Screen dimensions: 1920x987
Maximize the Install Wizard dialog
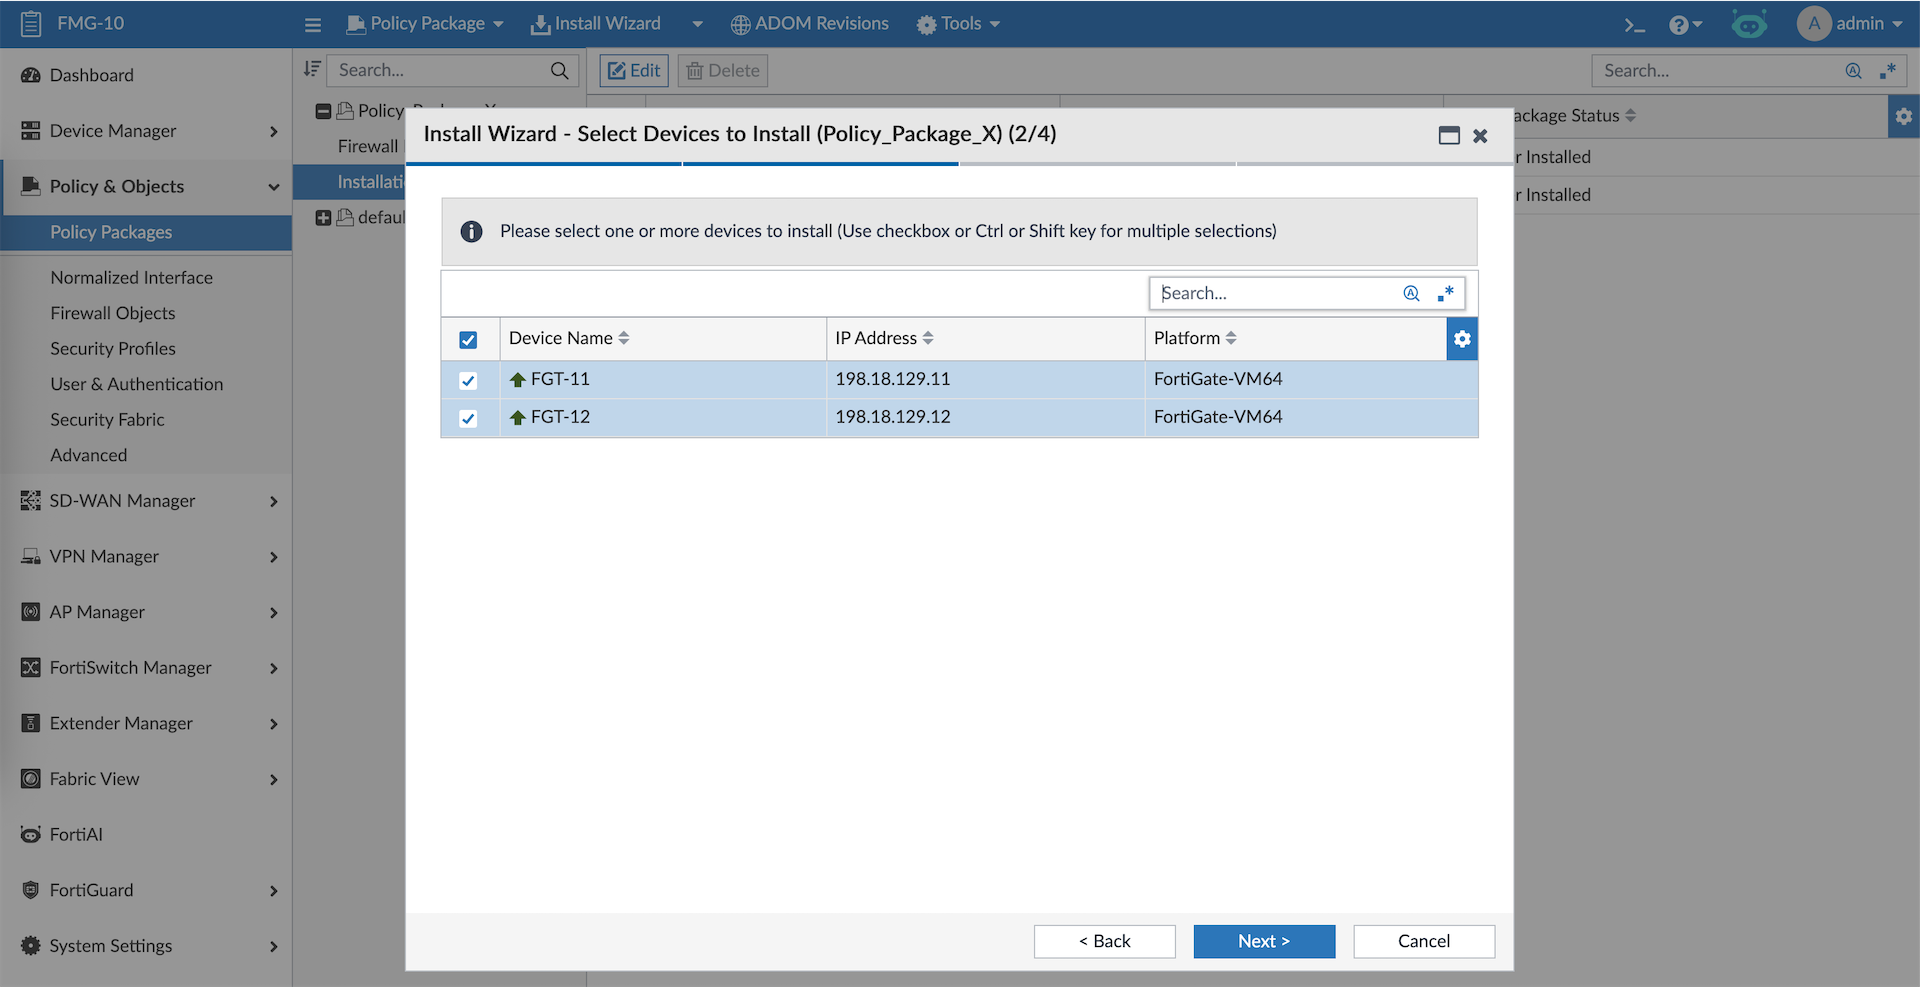1449,135
